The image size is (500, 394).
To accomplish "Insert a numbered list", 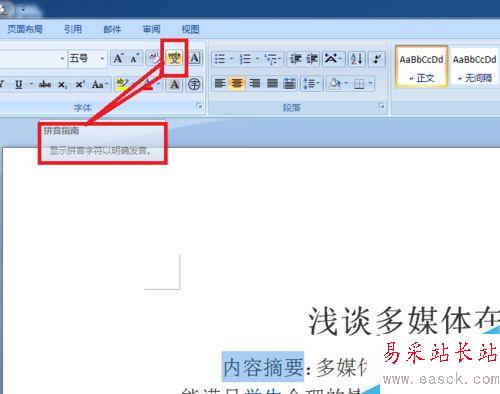I will click(246, 59).
